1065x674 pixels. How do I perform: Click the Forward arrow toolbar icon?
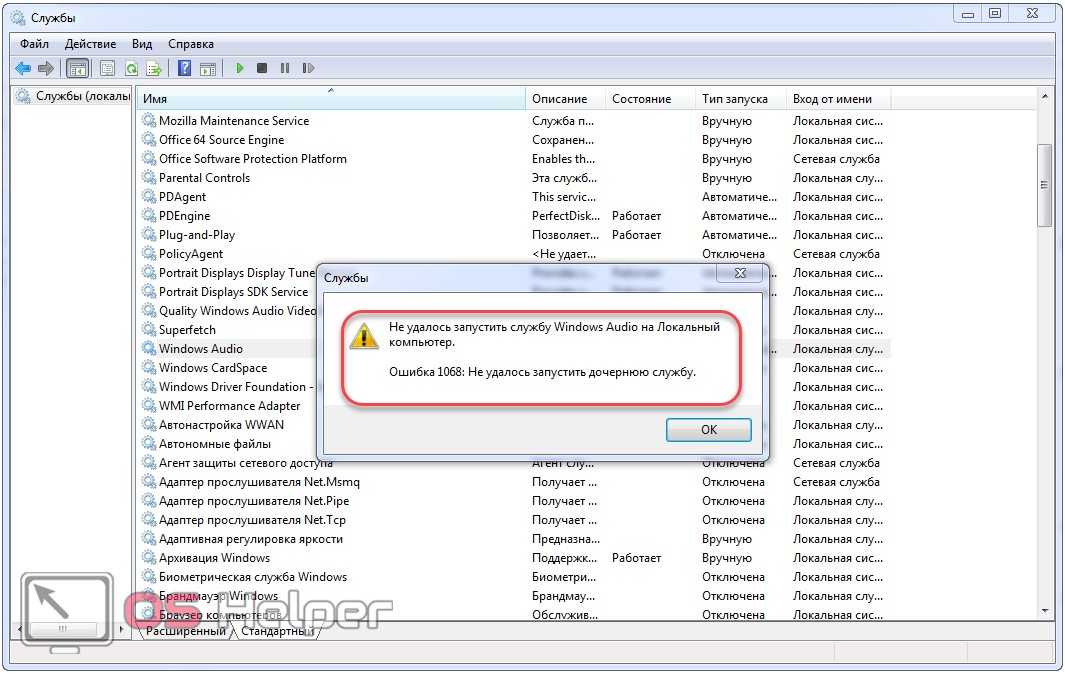[x=46, y=68]
